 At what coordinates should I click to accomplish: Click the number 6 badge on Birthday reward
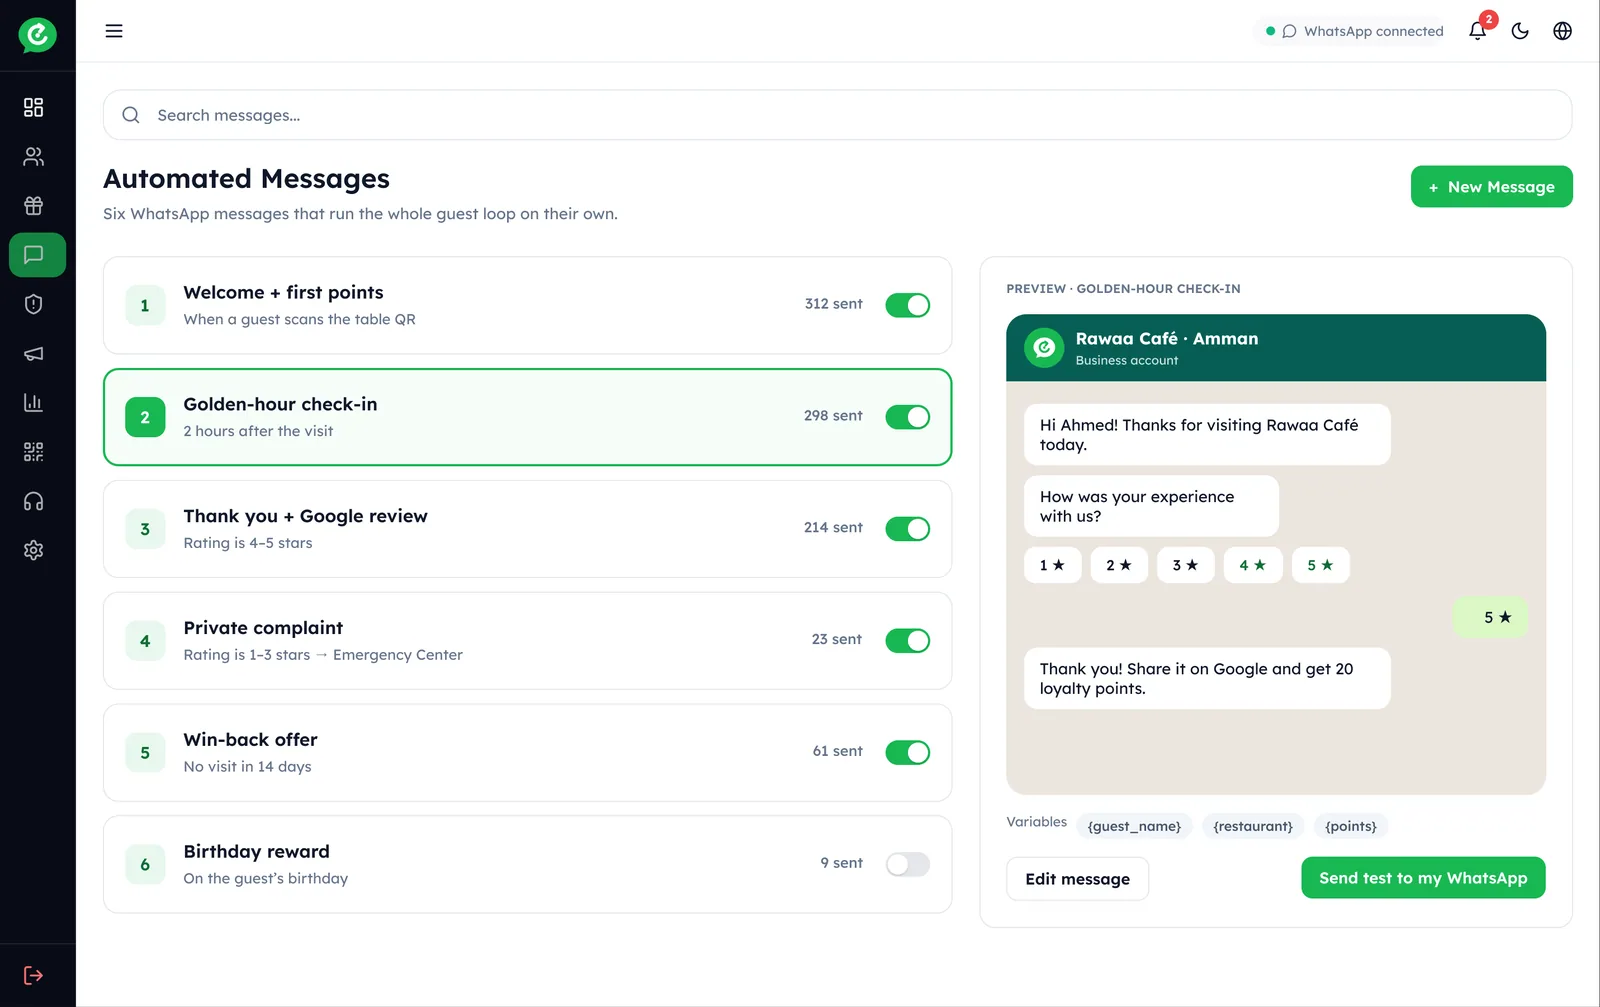pos(145,865)
